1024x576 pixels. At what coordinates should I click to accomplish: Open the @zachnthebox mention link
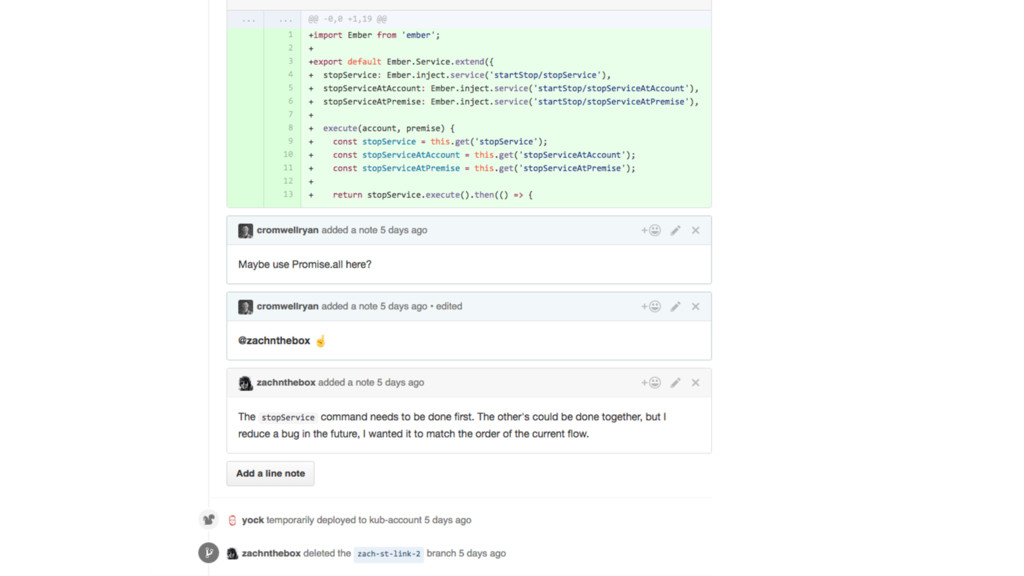point(274,341)
